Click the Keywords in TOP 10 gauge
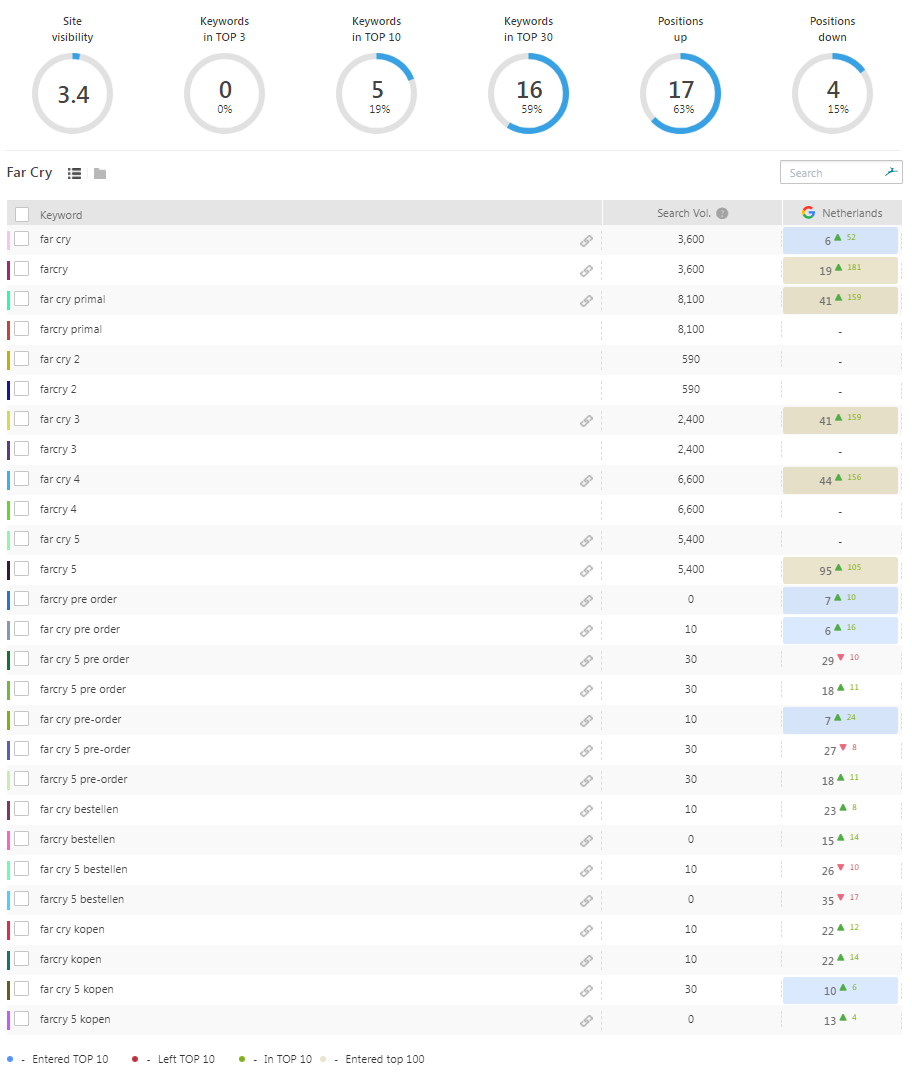The height and width of the screenshot is (1076, 912). [376, 93]
